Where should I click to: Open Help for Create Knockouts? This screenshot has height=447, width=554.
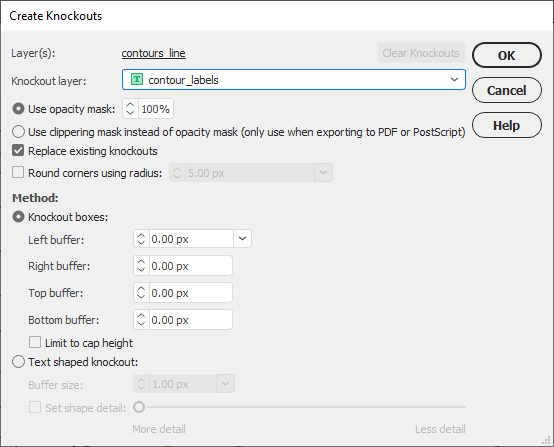[x=507, y=125]
